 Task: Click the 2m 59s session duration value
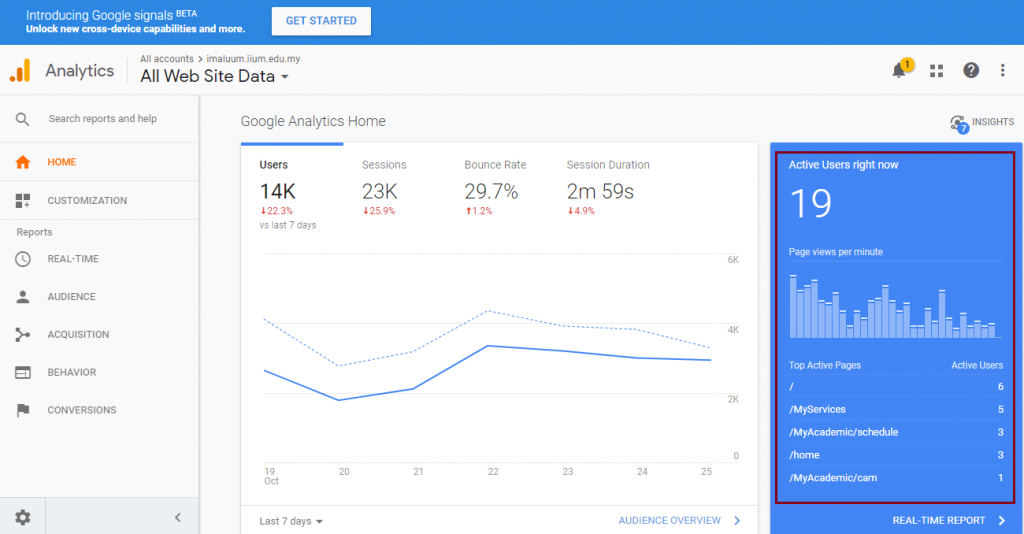(x=600, y=191)
